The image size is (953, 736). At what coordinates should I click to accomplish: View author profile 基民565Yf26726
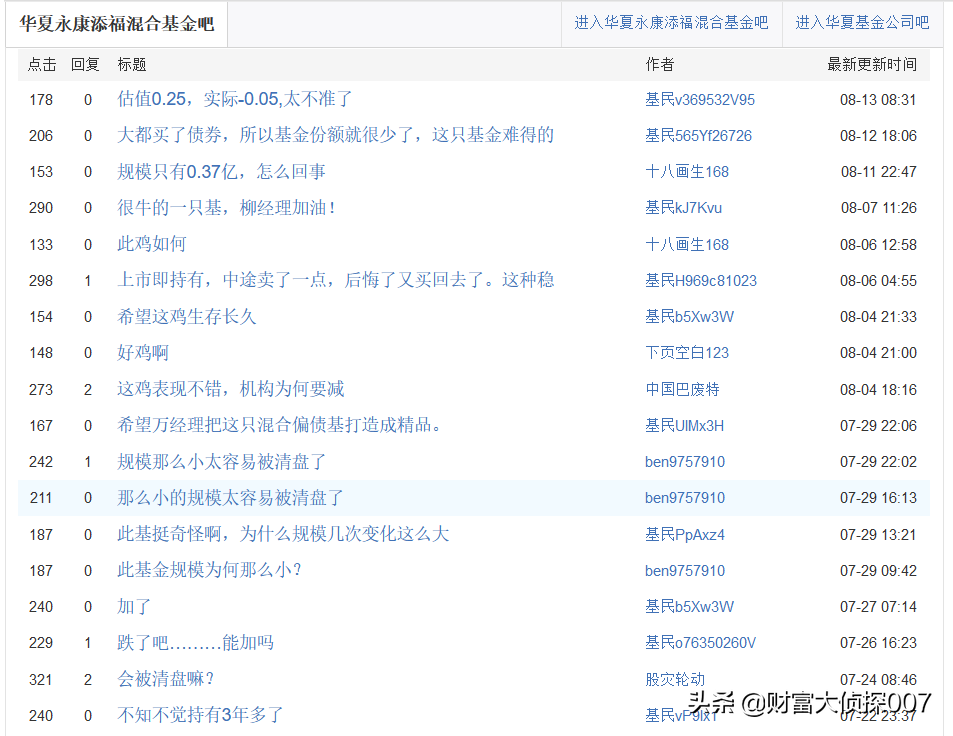pos(698,136)
